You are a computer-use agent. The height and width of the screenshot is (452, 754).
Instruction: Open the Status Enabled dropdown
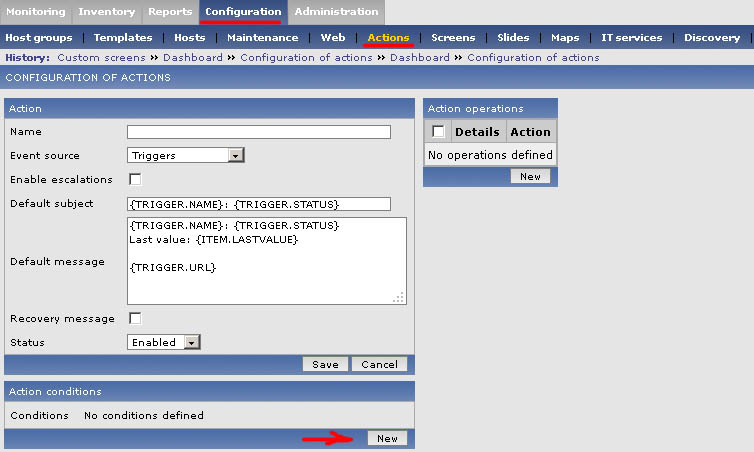tap(163, 342)
